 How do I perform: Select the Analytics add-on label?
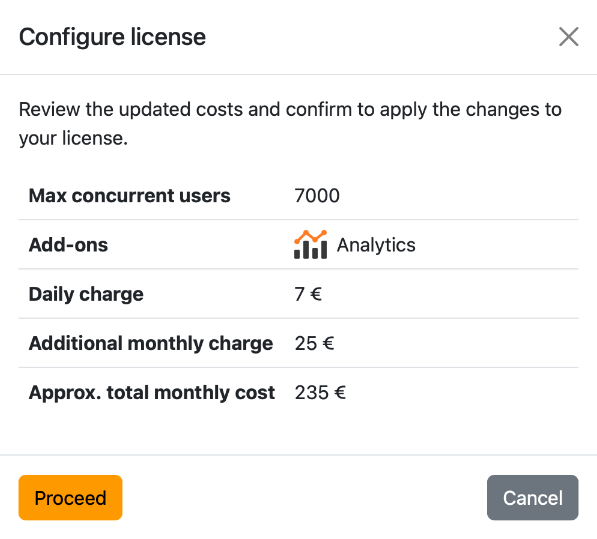click(x=376, y=245)
